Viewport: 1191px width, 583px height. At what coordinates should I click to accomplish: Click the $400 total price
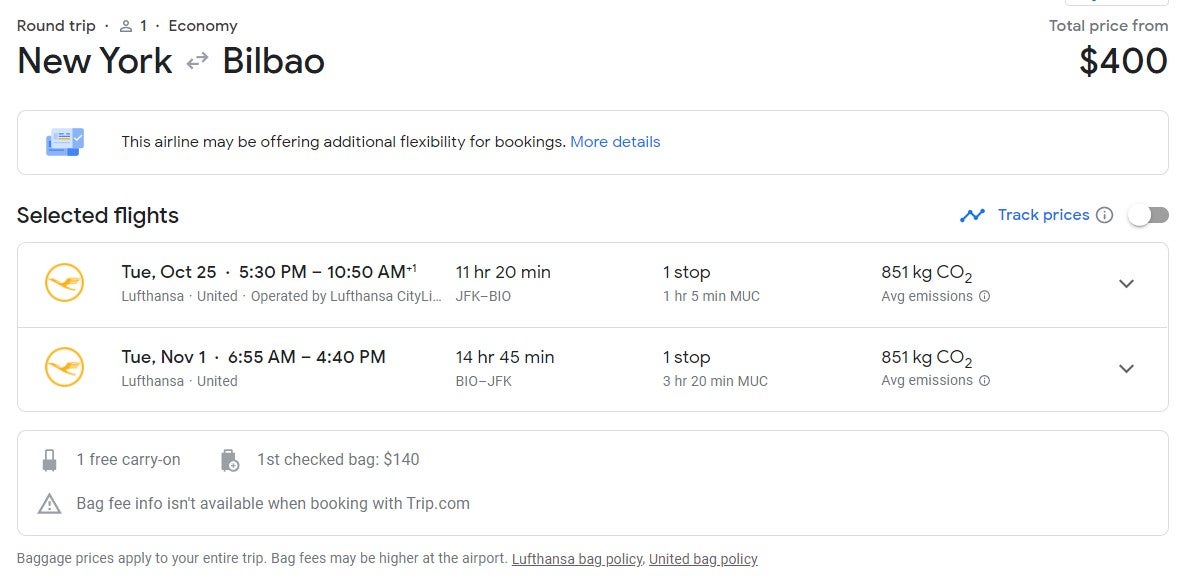(x=1123, y=61)
